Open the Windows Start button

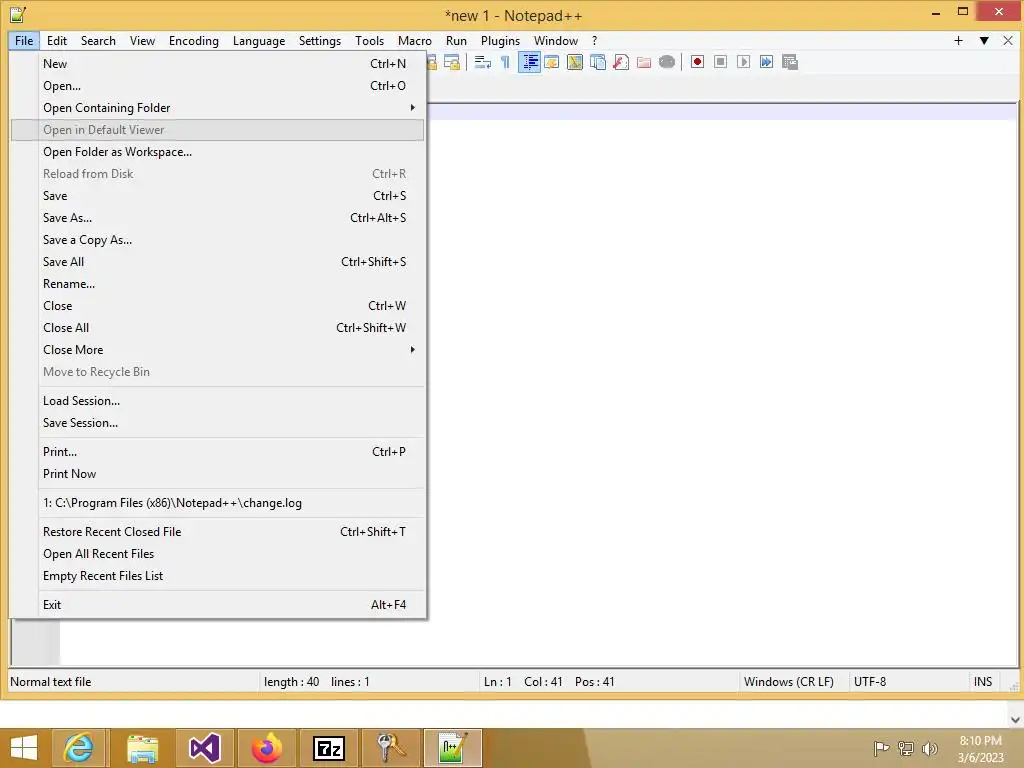(x=24, y=748)
